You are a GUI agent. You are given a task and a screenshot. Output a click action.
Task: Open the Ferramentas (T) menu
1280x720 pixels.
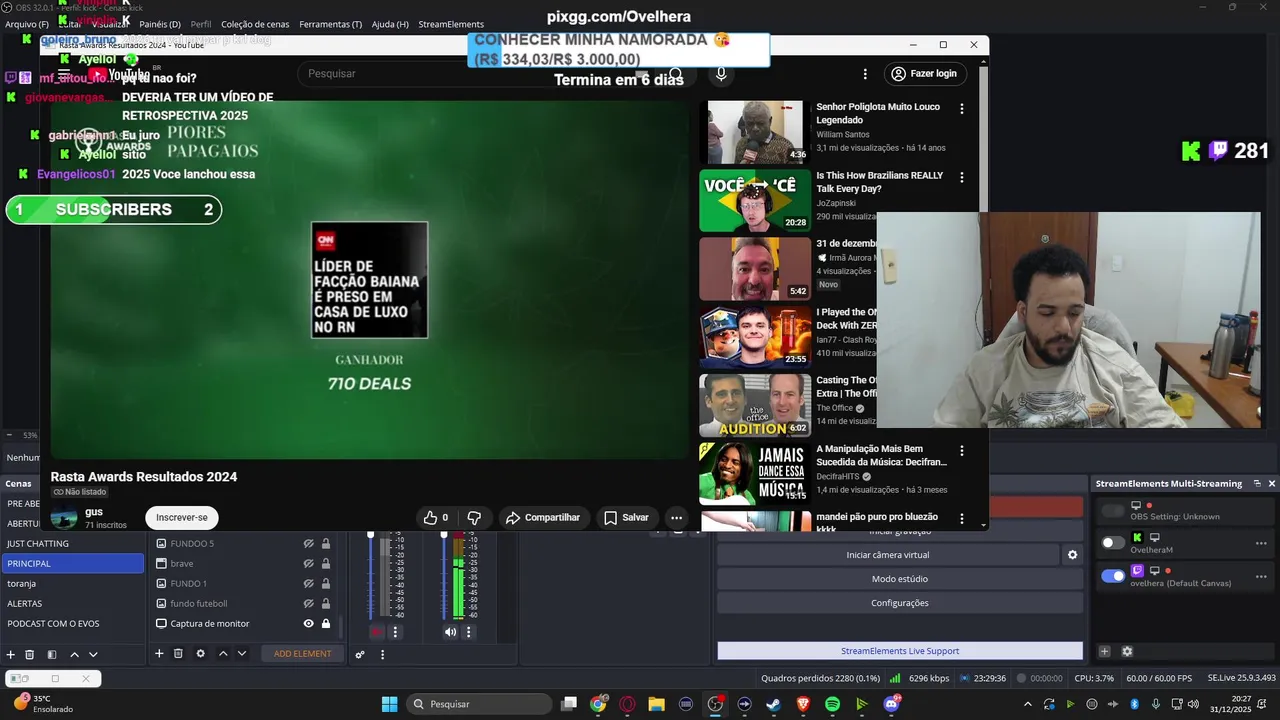click(x=331, y=24)
